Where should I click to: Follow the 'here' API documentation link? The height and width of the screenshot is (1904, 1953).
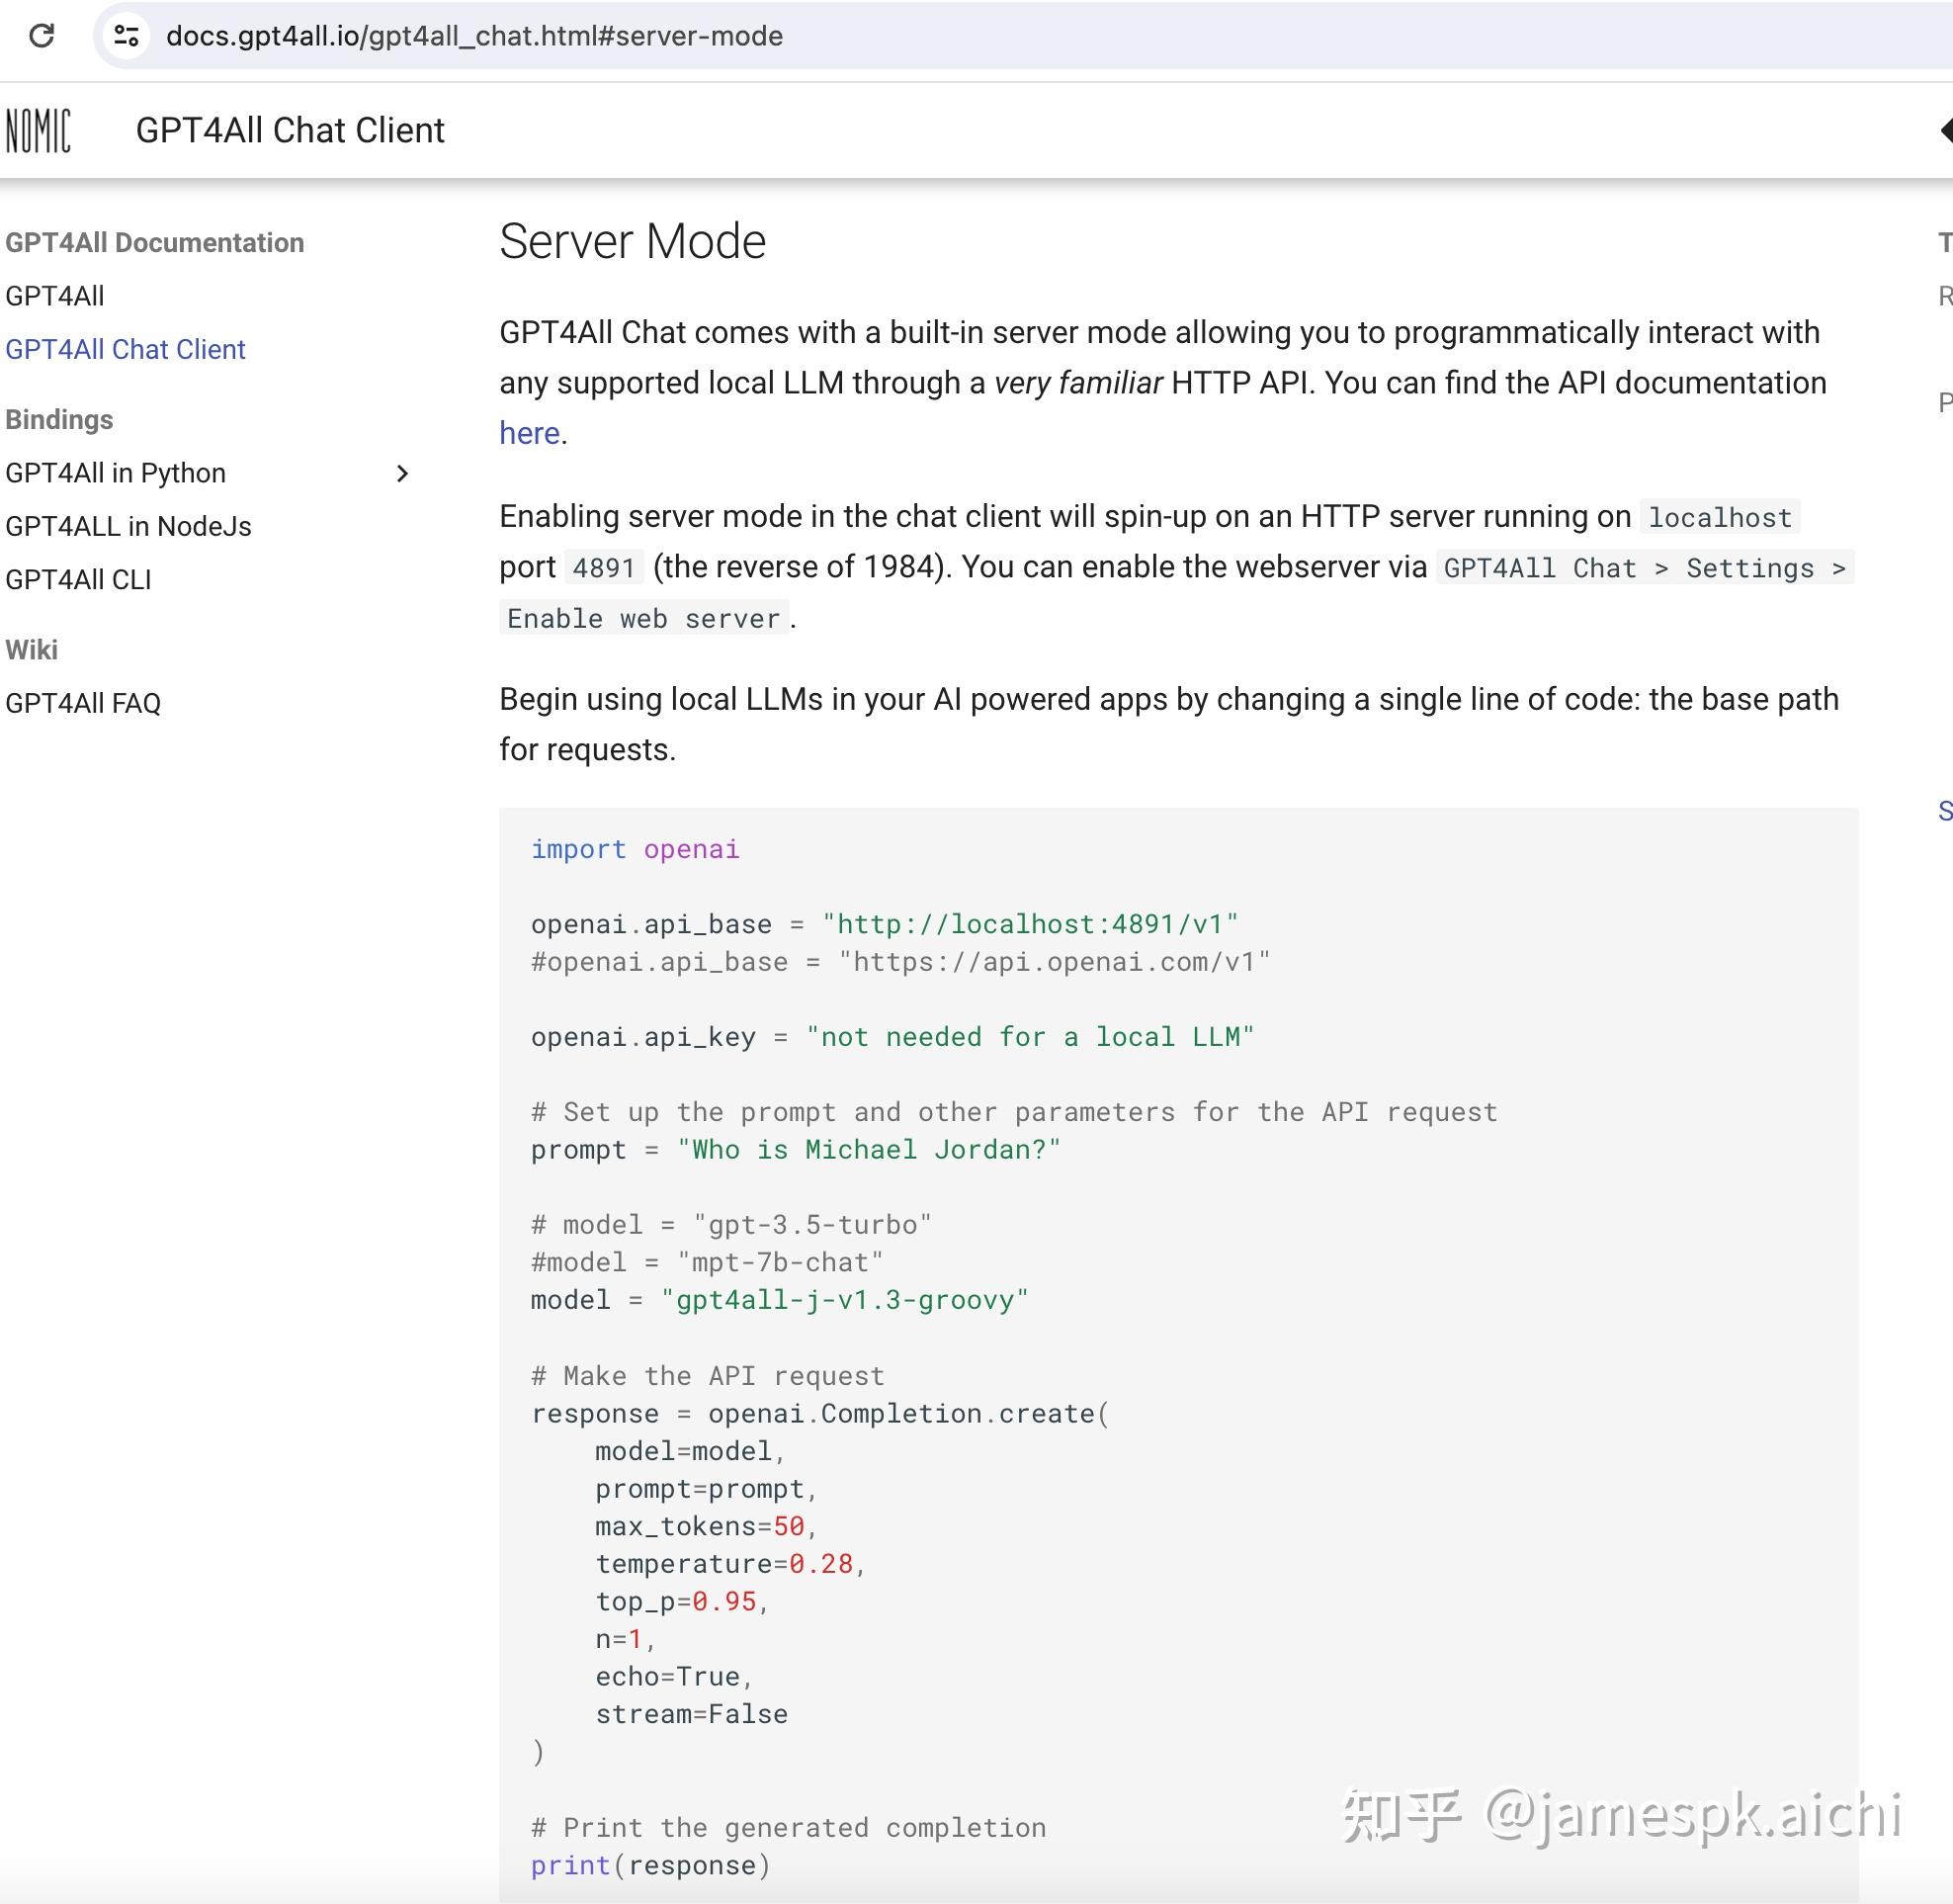tap(529, 433)
